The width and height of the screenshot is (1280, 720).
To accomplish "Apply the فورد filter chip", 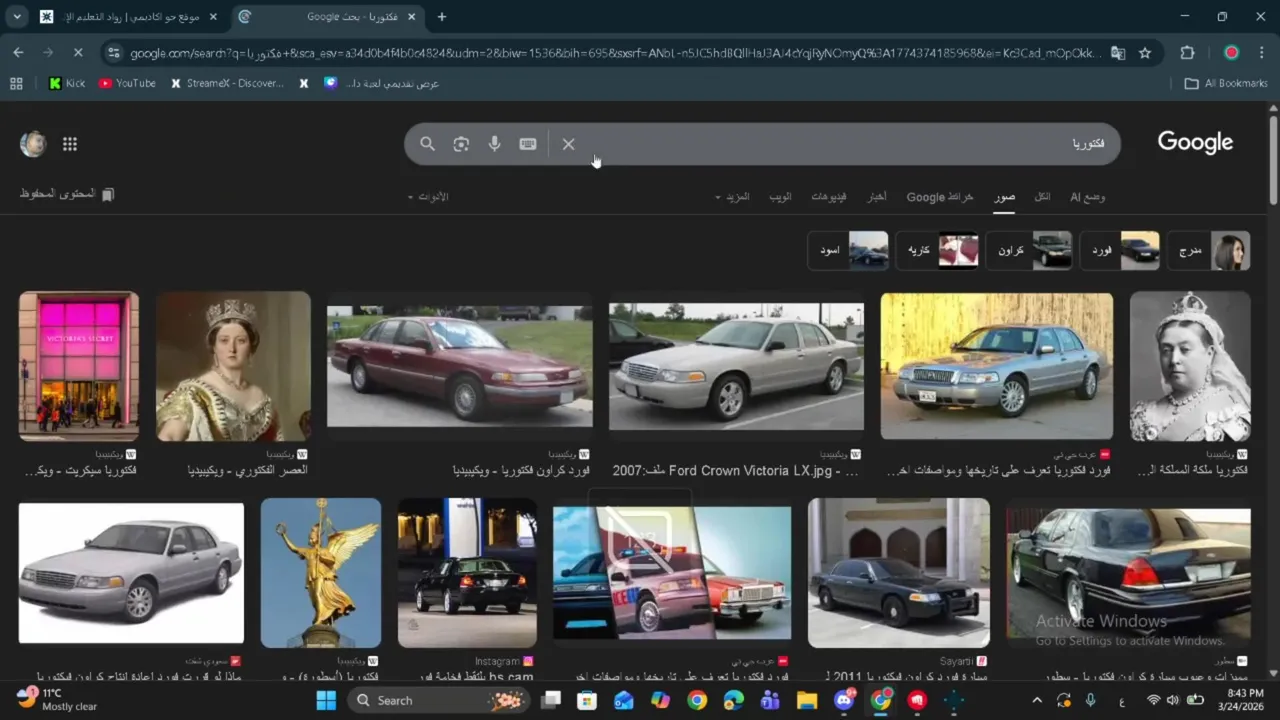I will click(x=1120, y=251).
